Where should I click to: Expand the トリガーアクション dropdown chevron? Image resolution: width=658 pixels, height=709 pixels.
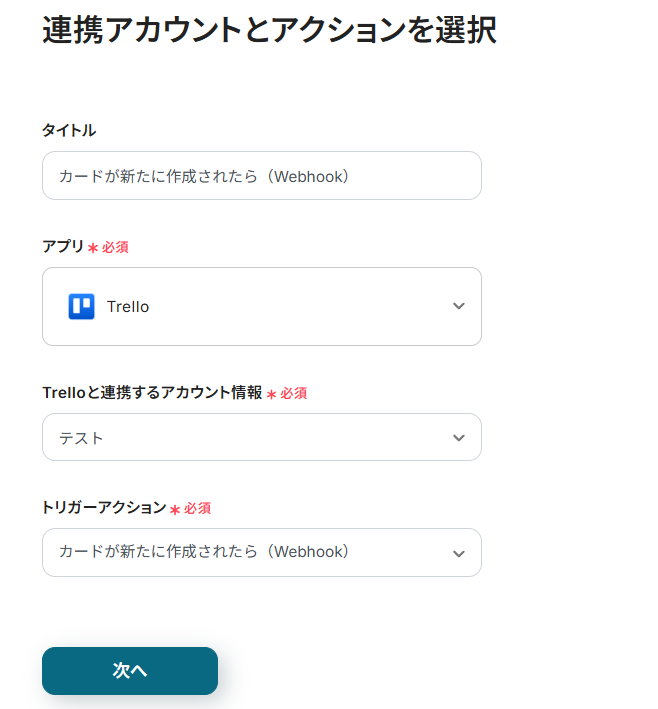[x=459, y=553]
